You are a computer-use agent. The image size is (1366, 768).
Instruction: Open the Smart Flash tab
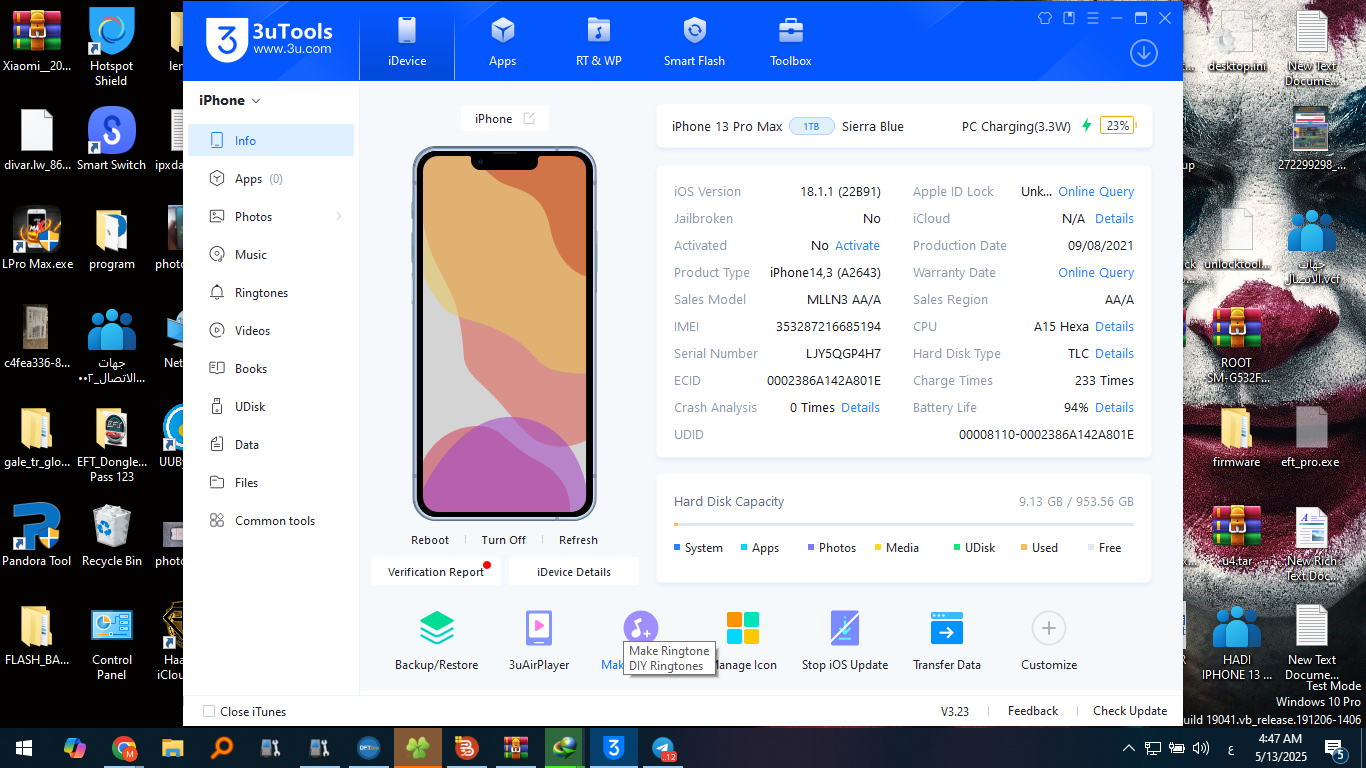tap(694, 41)
